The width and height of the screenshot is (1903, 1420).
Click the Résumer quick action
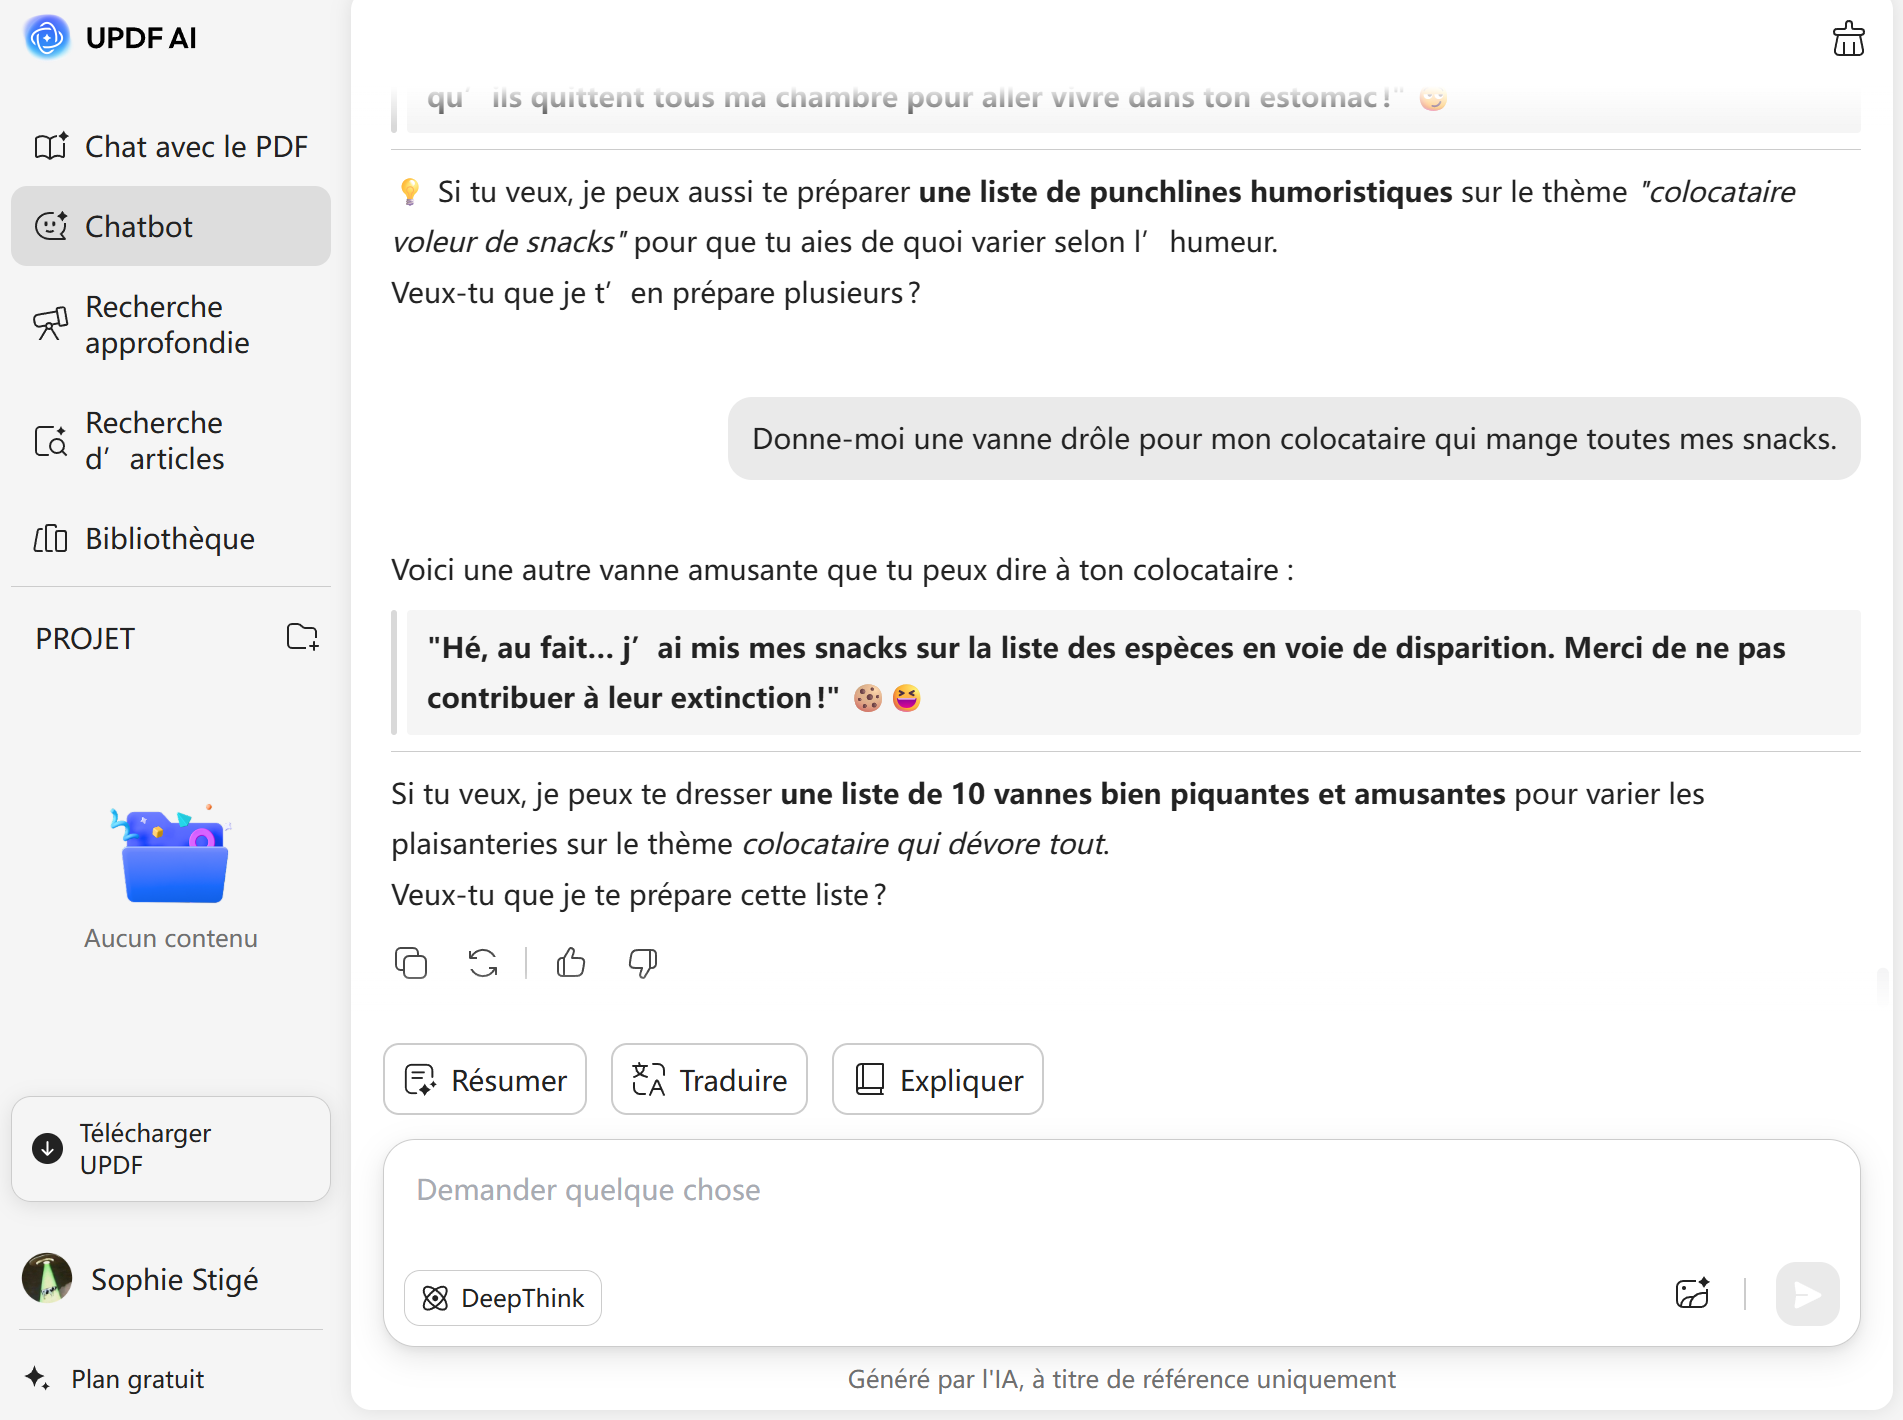(485, 1080)
